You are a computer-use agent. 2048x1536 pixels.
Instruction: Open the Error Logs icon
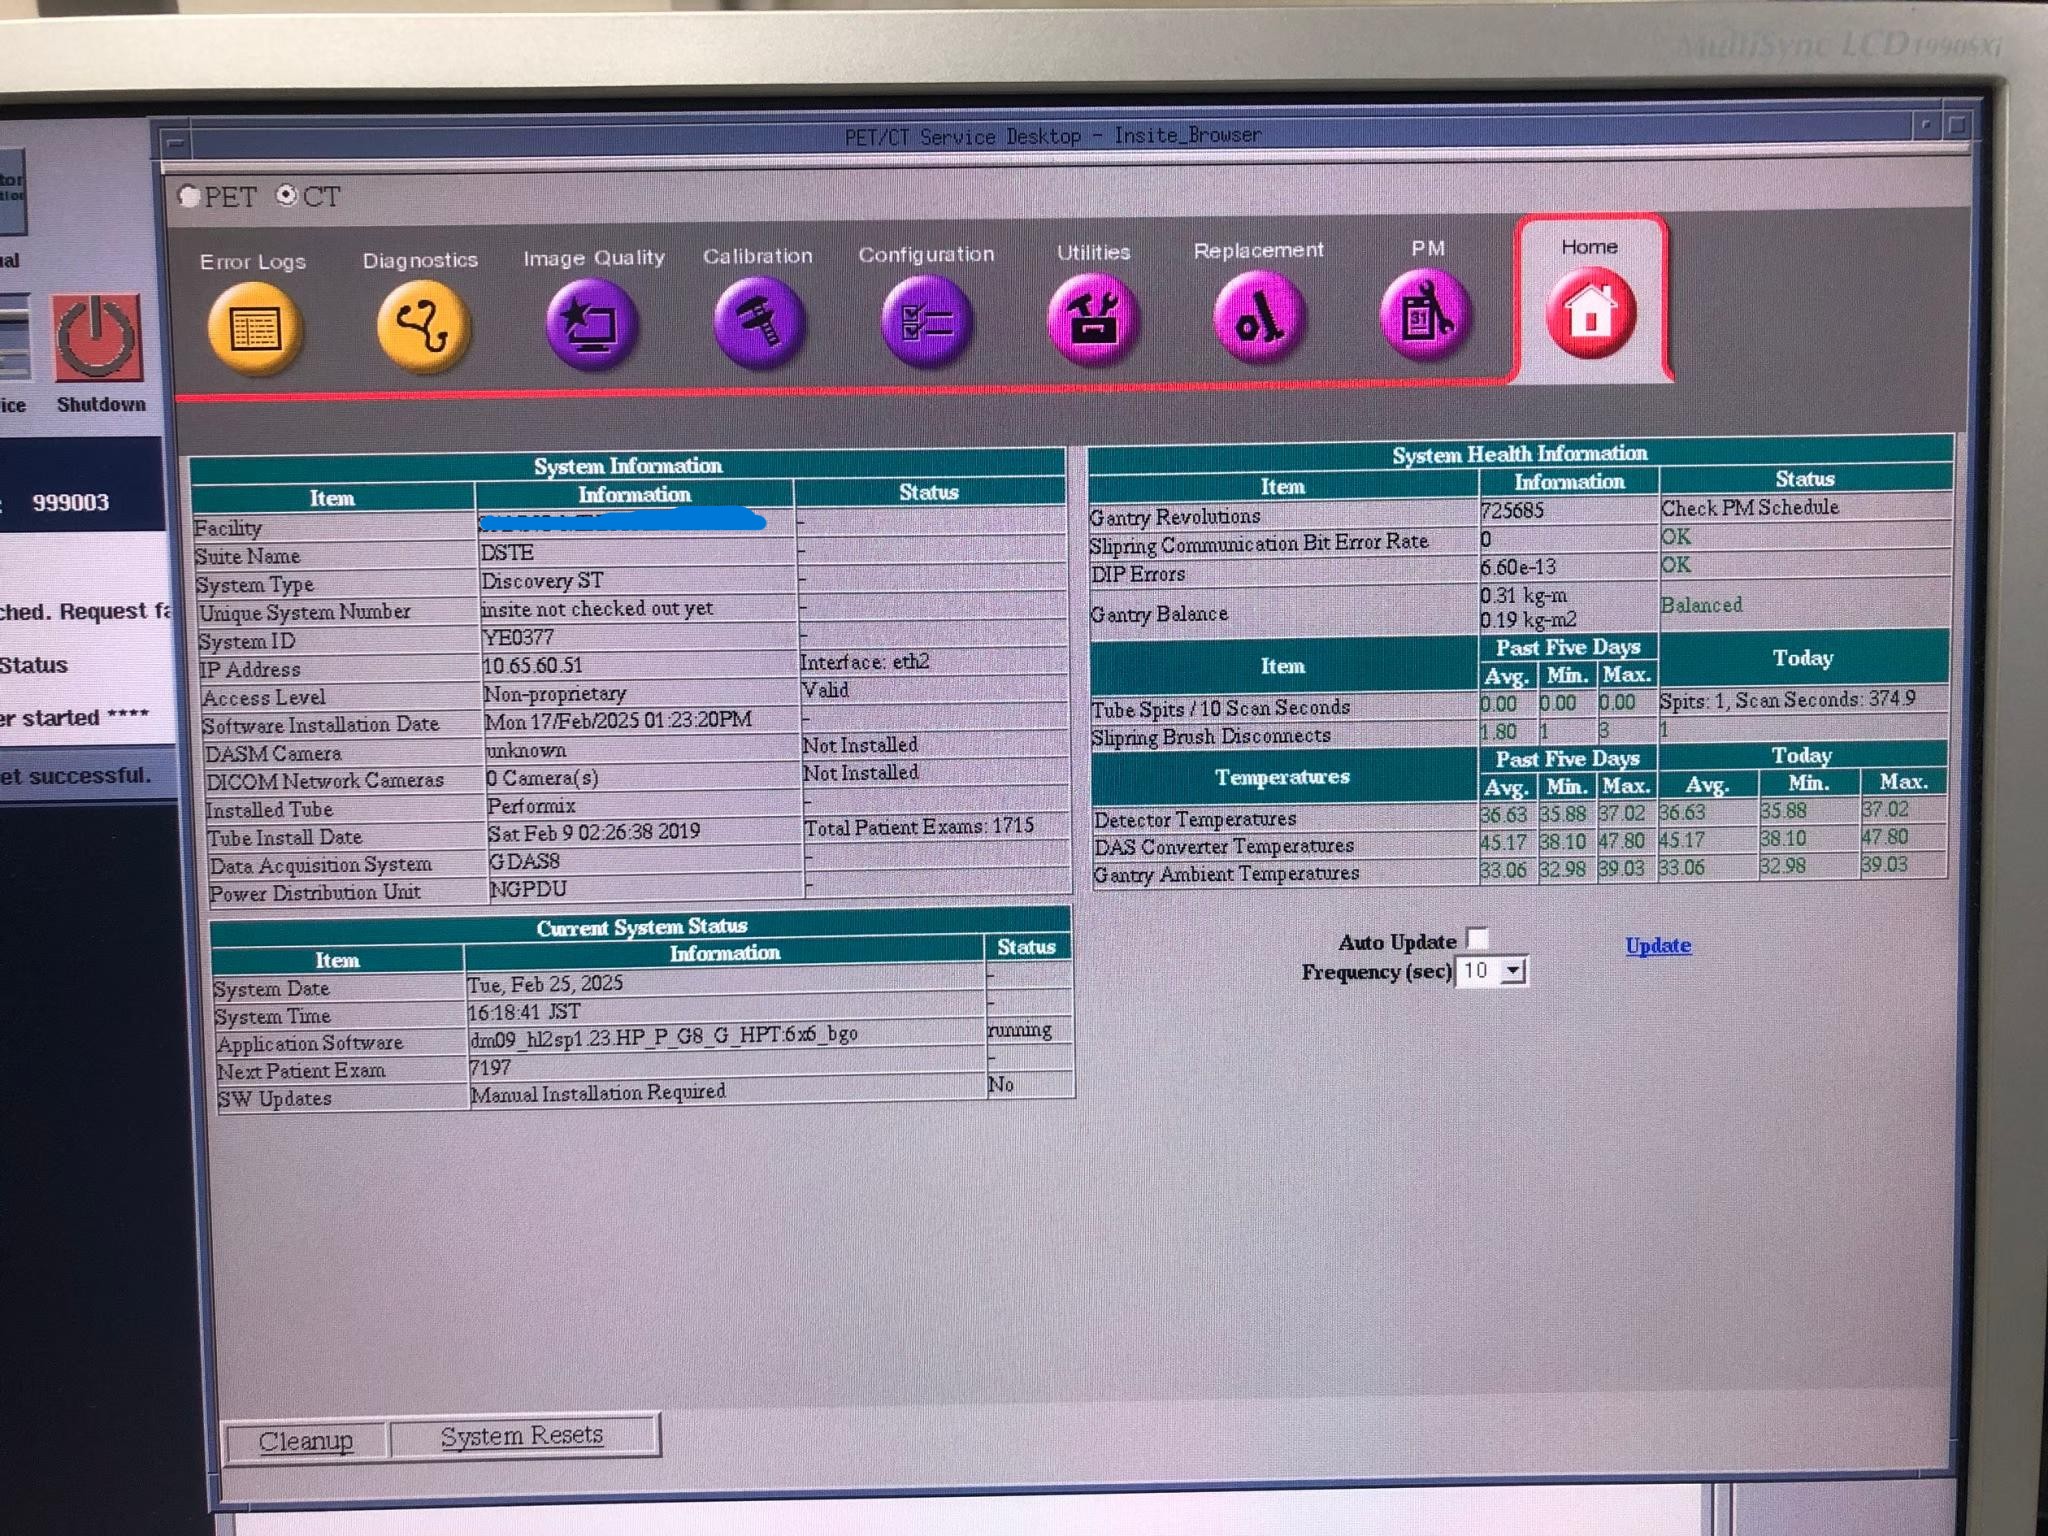(x=254, y=327)
